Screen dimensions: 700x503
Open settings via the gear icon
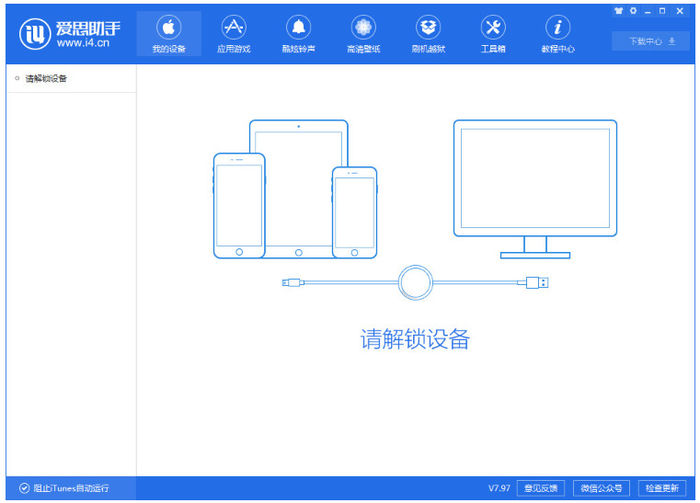[633, 11]
